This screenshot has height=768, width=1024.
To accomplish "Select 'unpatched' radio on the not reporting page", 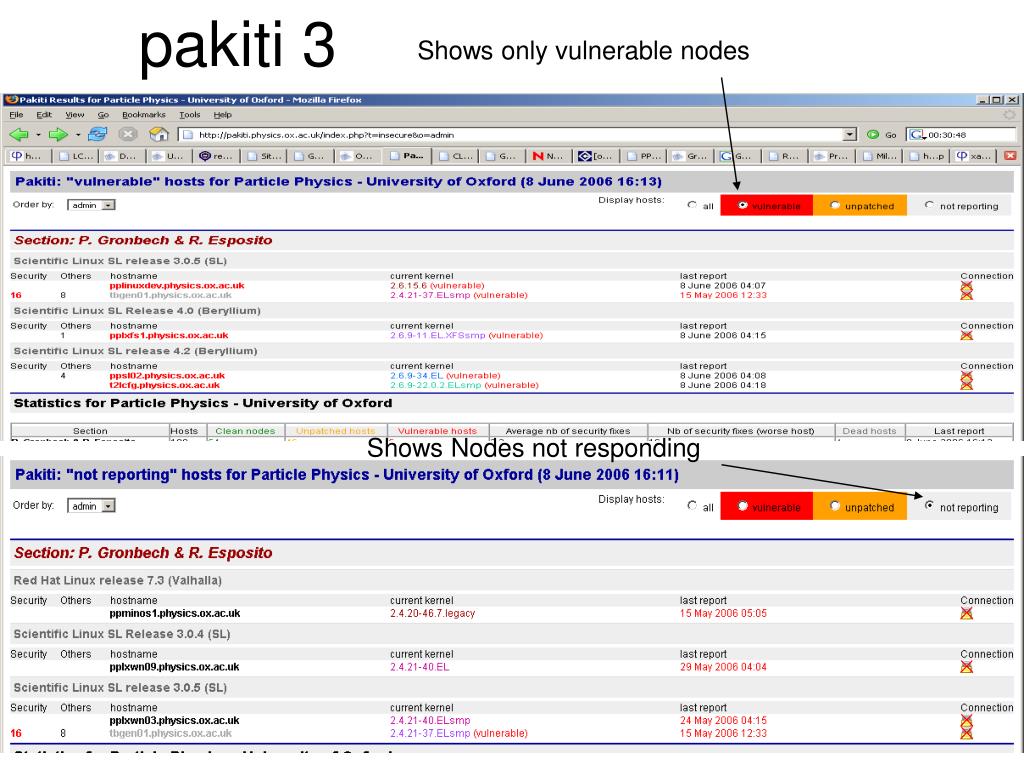I will point(835,505).
